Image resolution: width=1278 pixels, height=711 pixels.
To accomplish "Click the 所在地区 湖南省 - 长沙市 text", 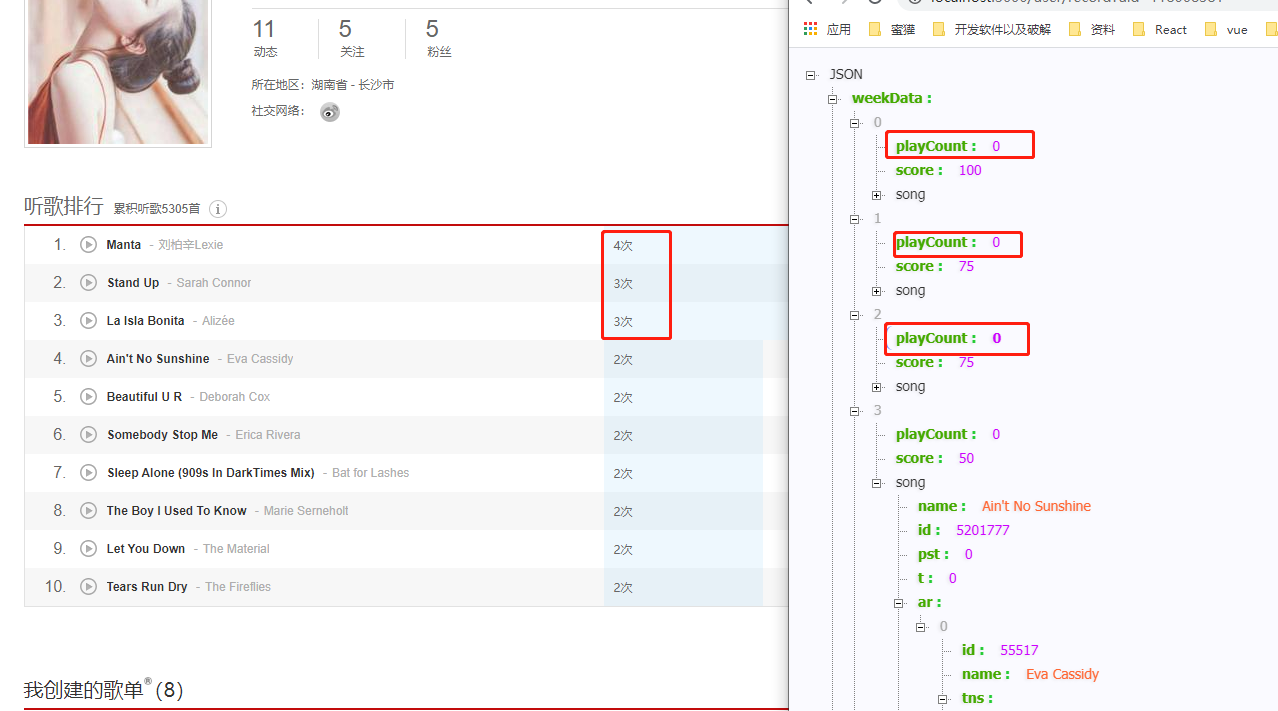I will click(x=323, y=85).
